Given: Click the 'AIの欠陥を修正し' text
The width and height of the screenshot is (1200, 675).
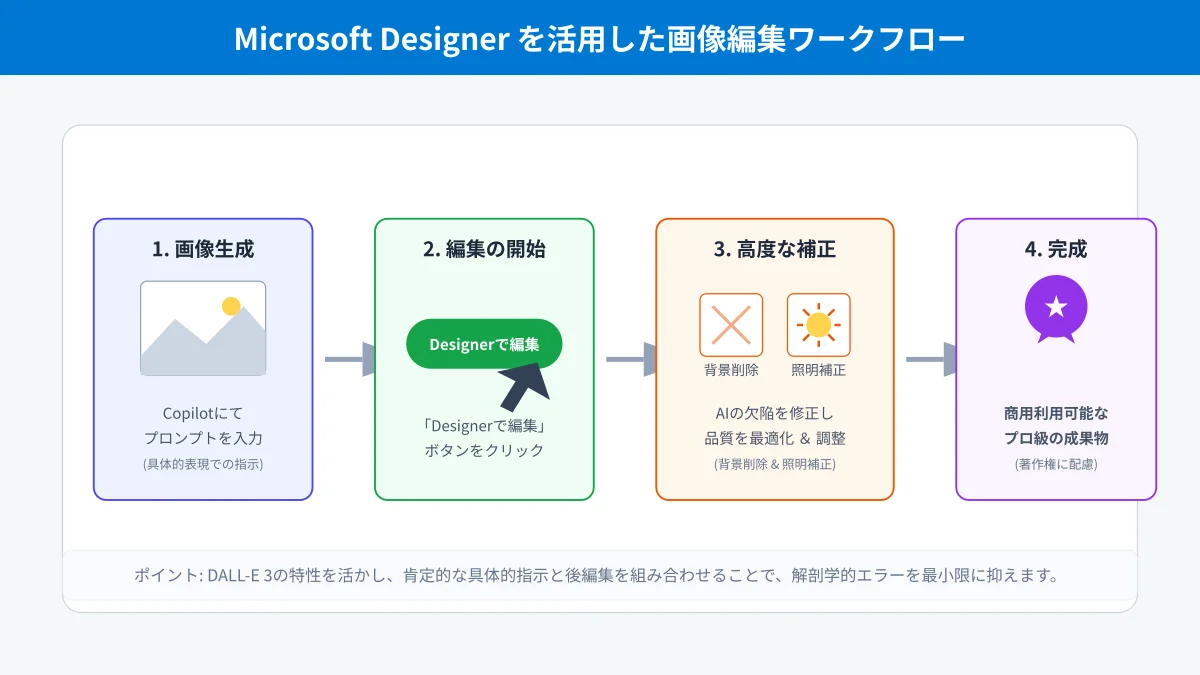Looking at the screenshot, I should coord(775,413).
